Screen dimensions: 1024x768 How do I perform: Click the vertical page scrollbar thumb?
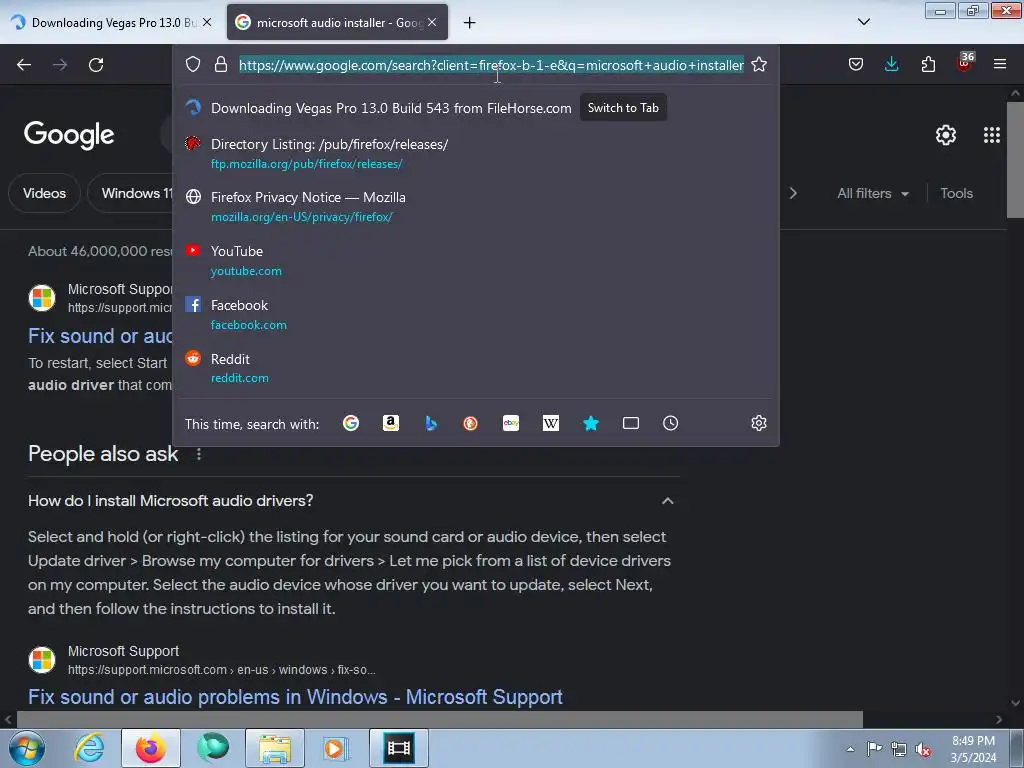click(1015, 159)
